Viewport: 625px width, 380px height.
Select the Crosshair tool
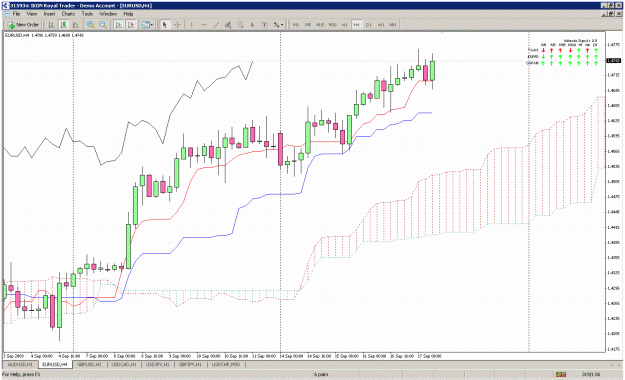(x=177, y=25)
